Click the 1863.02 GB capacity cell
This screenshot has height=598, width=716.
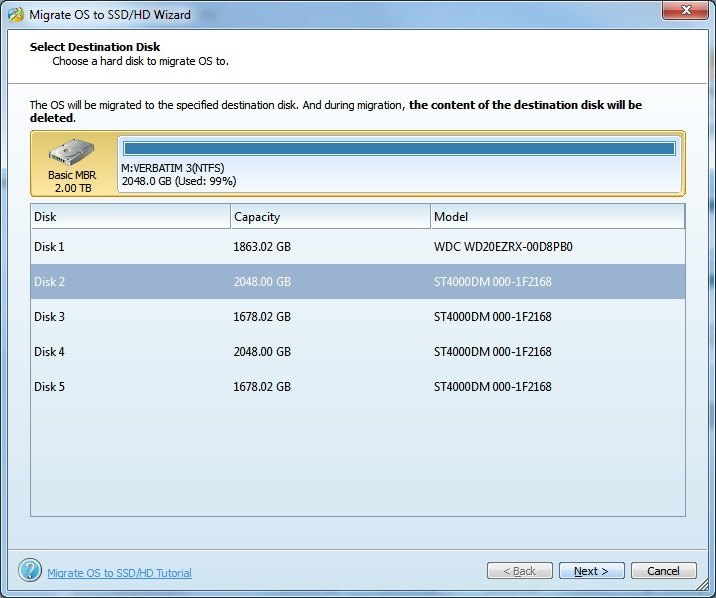[262, 247]
